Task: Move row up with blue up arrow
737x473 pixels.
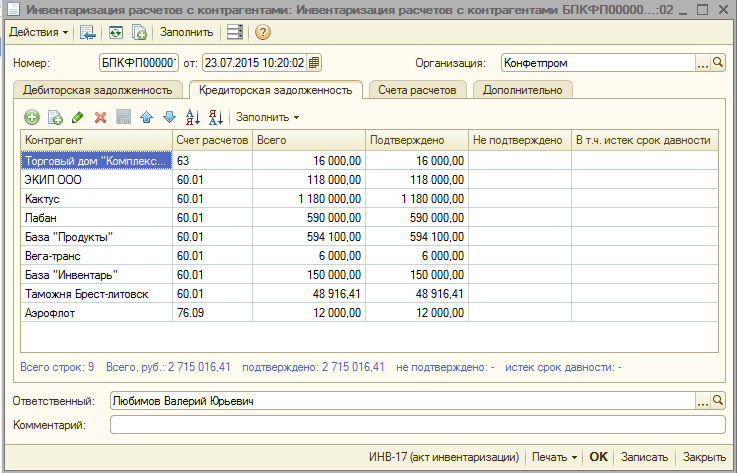Action: pyautogui.click(x=147, y=117)
